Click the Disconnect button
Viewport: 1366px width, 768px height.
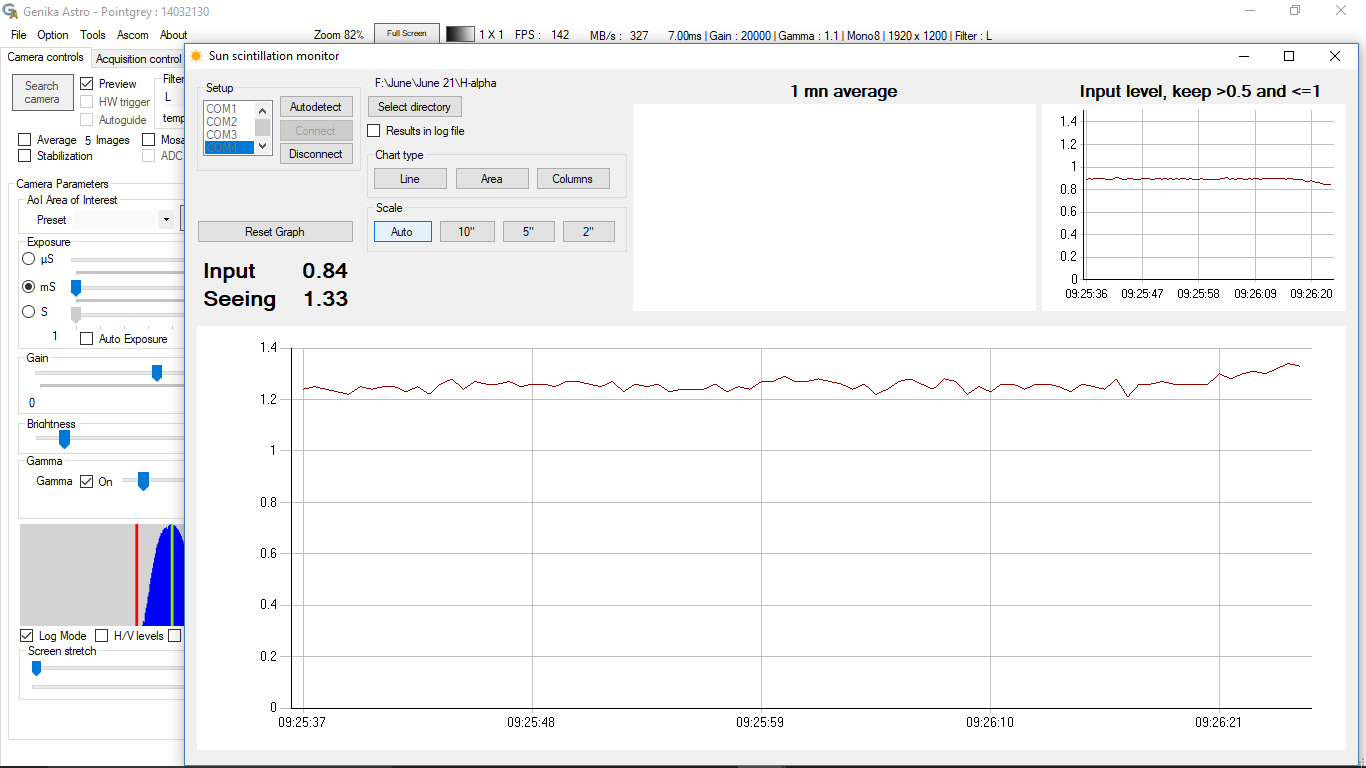(316, 154)
